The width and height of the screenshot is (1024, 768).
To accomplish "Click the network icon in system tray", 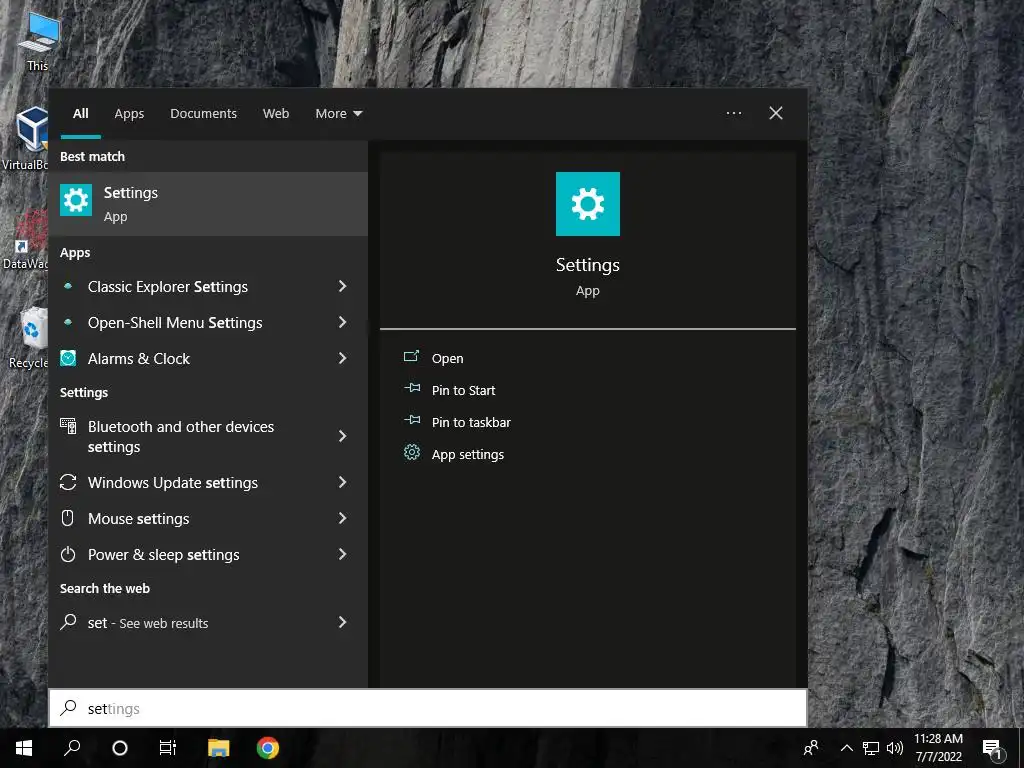I will pos(871,748).
